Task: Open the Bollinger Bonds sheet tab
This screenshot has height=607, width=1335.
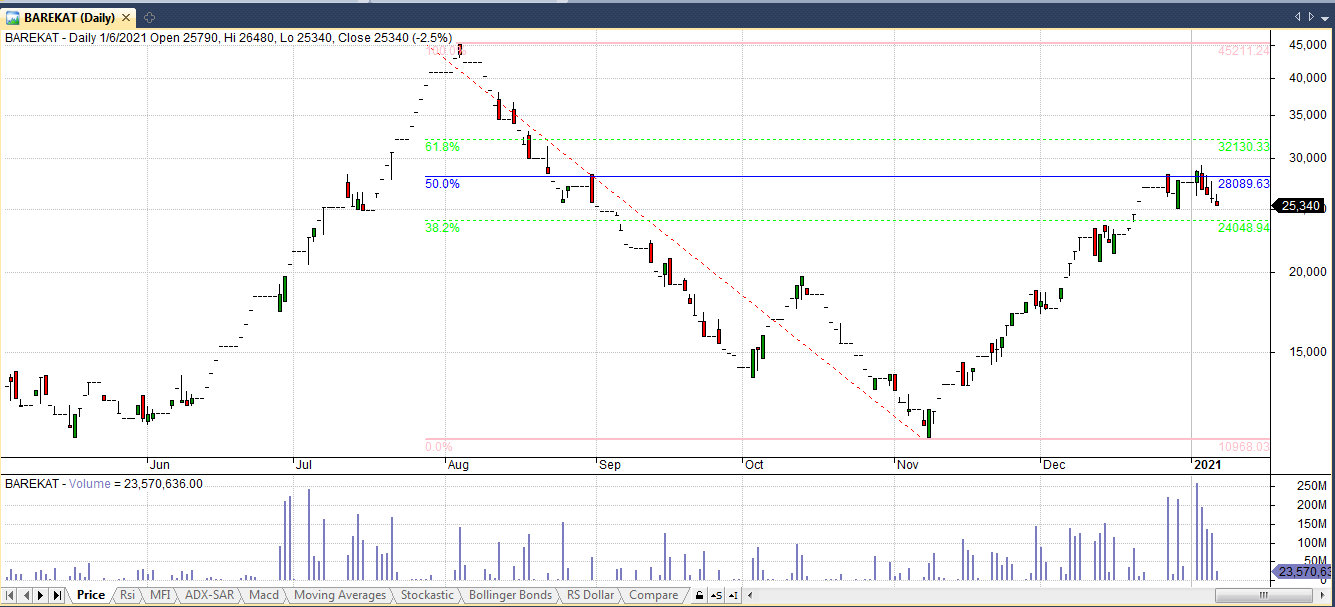Action: (x=510, y=595)
